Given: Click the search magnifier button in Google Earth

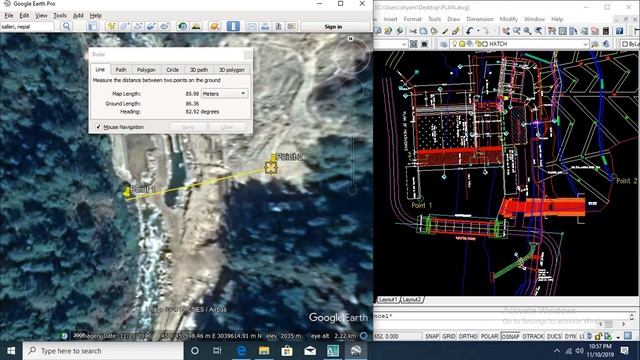Looking at the screenshot, I should pyautogui.click(x=67, y=27).
